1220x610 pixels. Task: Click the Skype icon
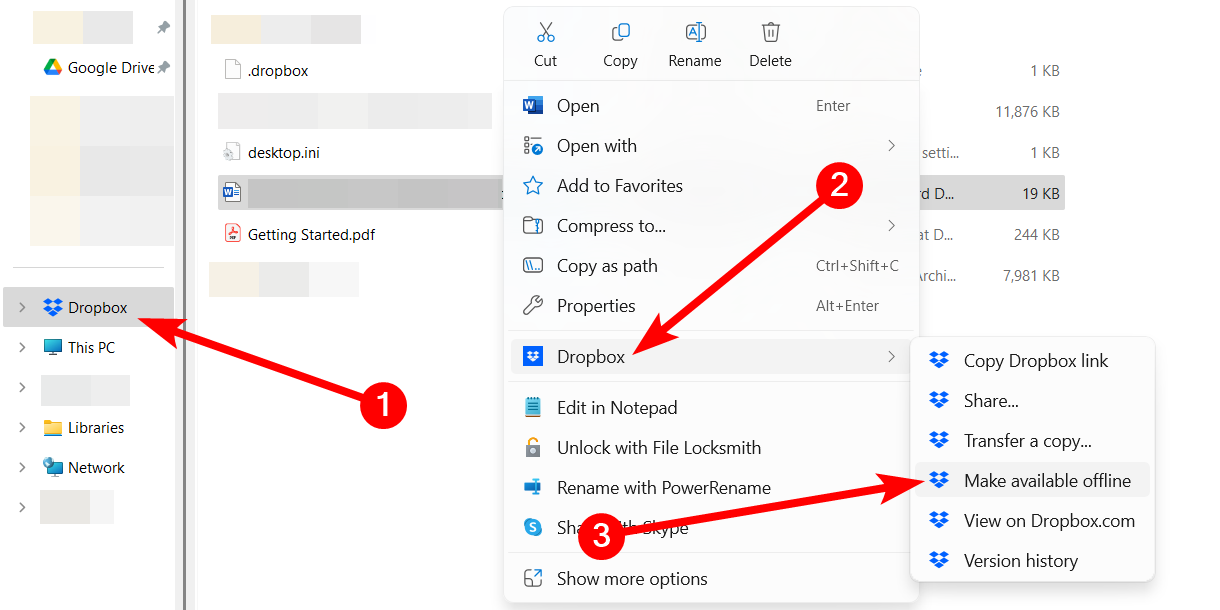click(533, 527)
